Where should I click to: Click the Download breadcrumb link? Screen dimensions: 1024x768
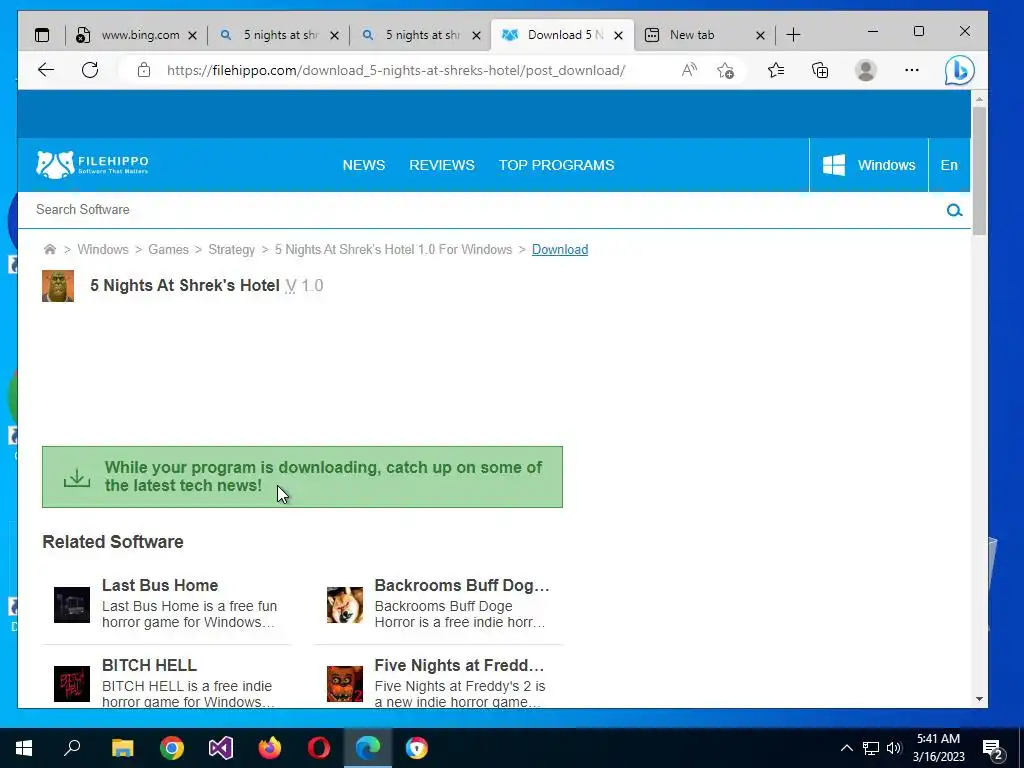tap(560, 249)
